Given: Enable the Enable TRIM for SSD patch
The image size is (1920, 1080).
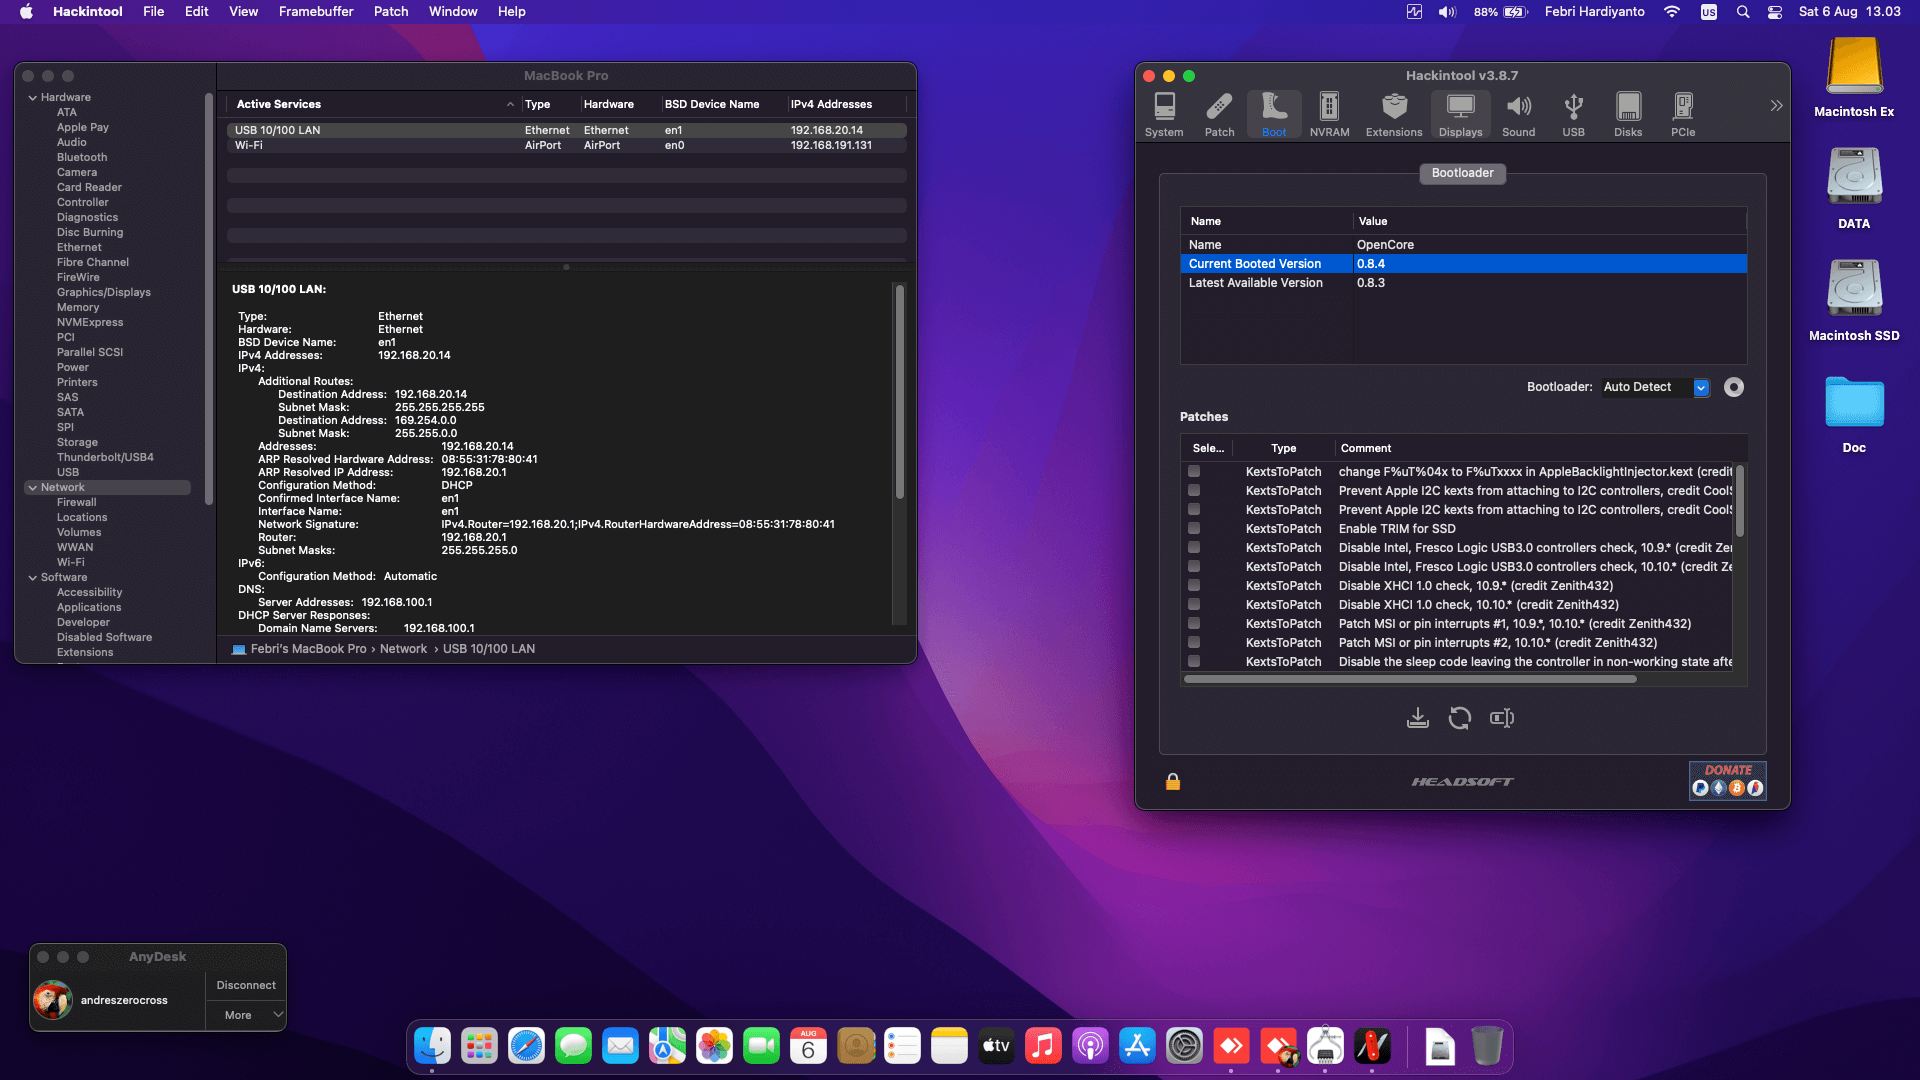Looking at the screenshot, I should [1194, 528].
